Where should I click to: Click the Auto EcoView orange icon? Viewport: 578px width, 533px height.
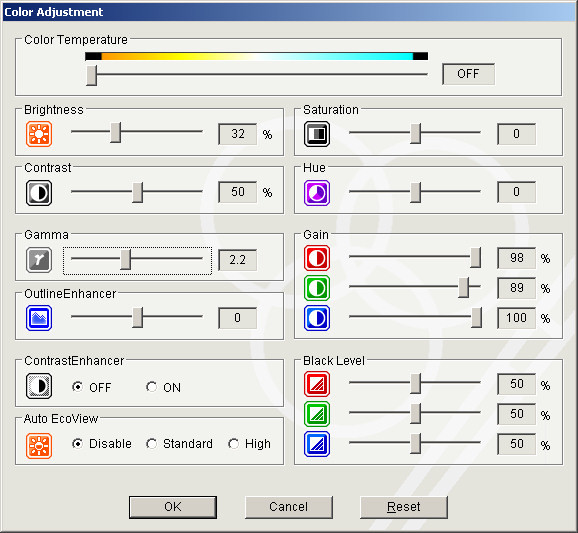click(x=39, y=446)
